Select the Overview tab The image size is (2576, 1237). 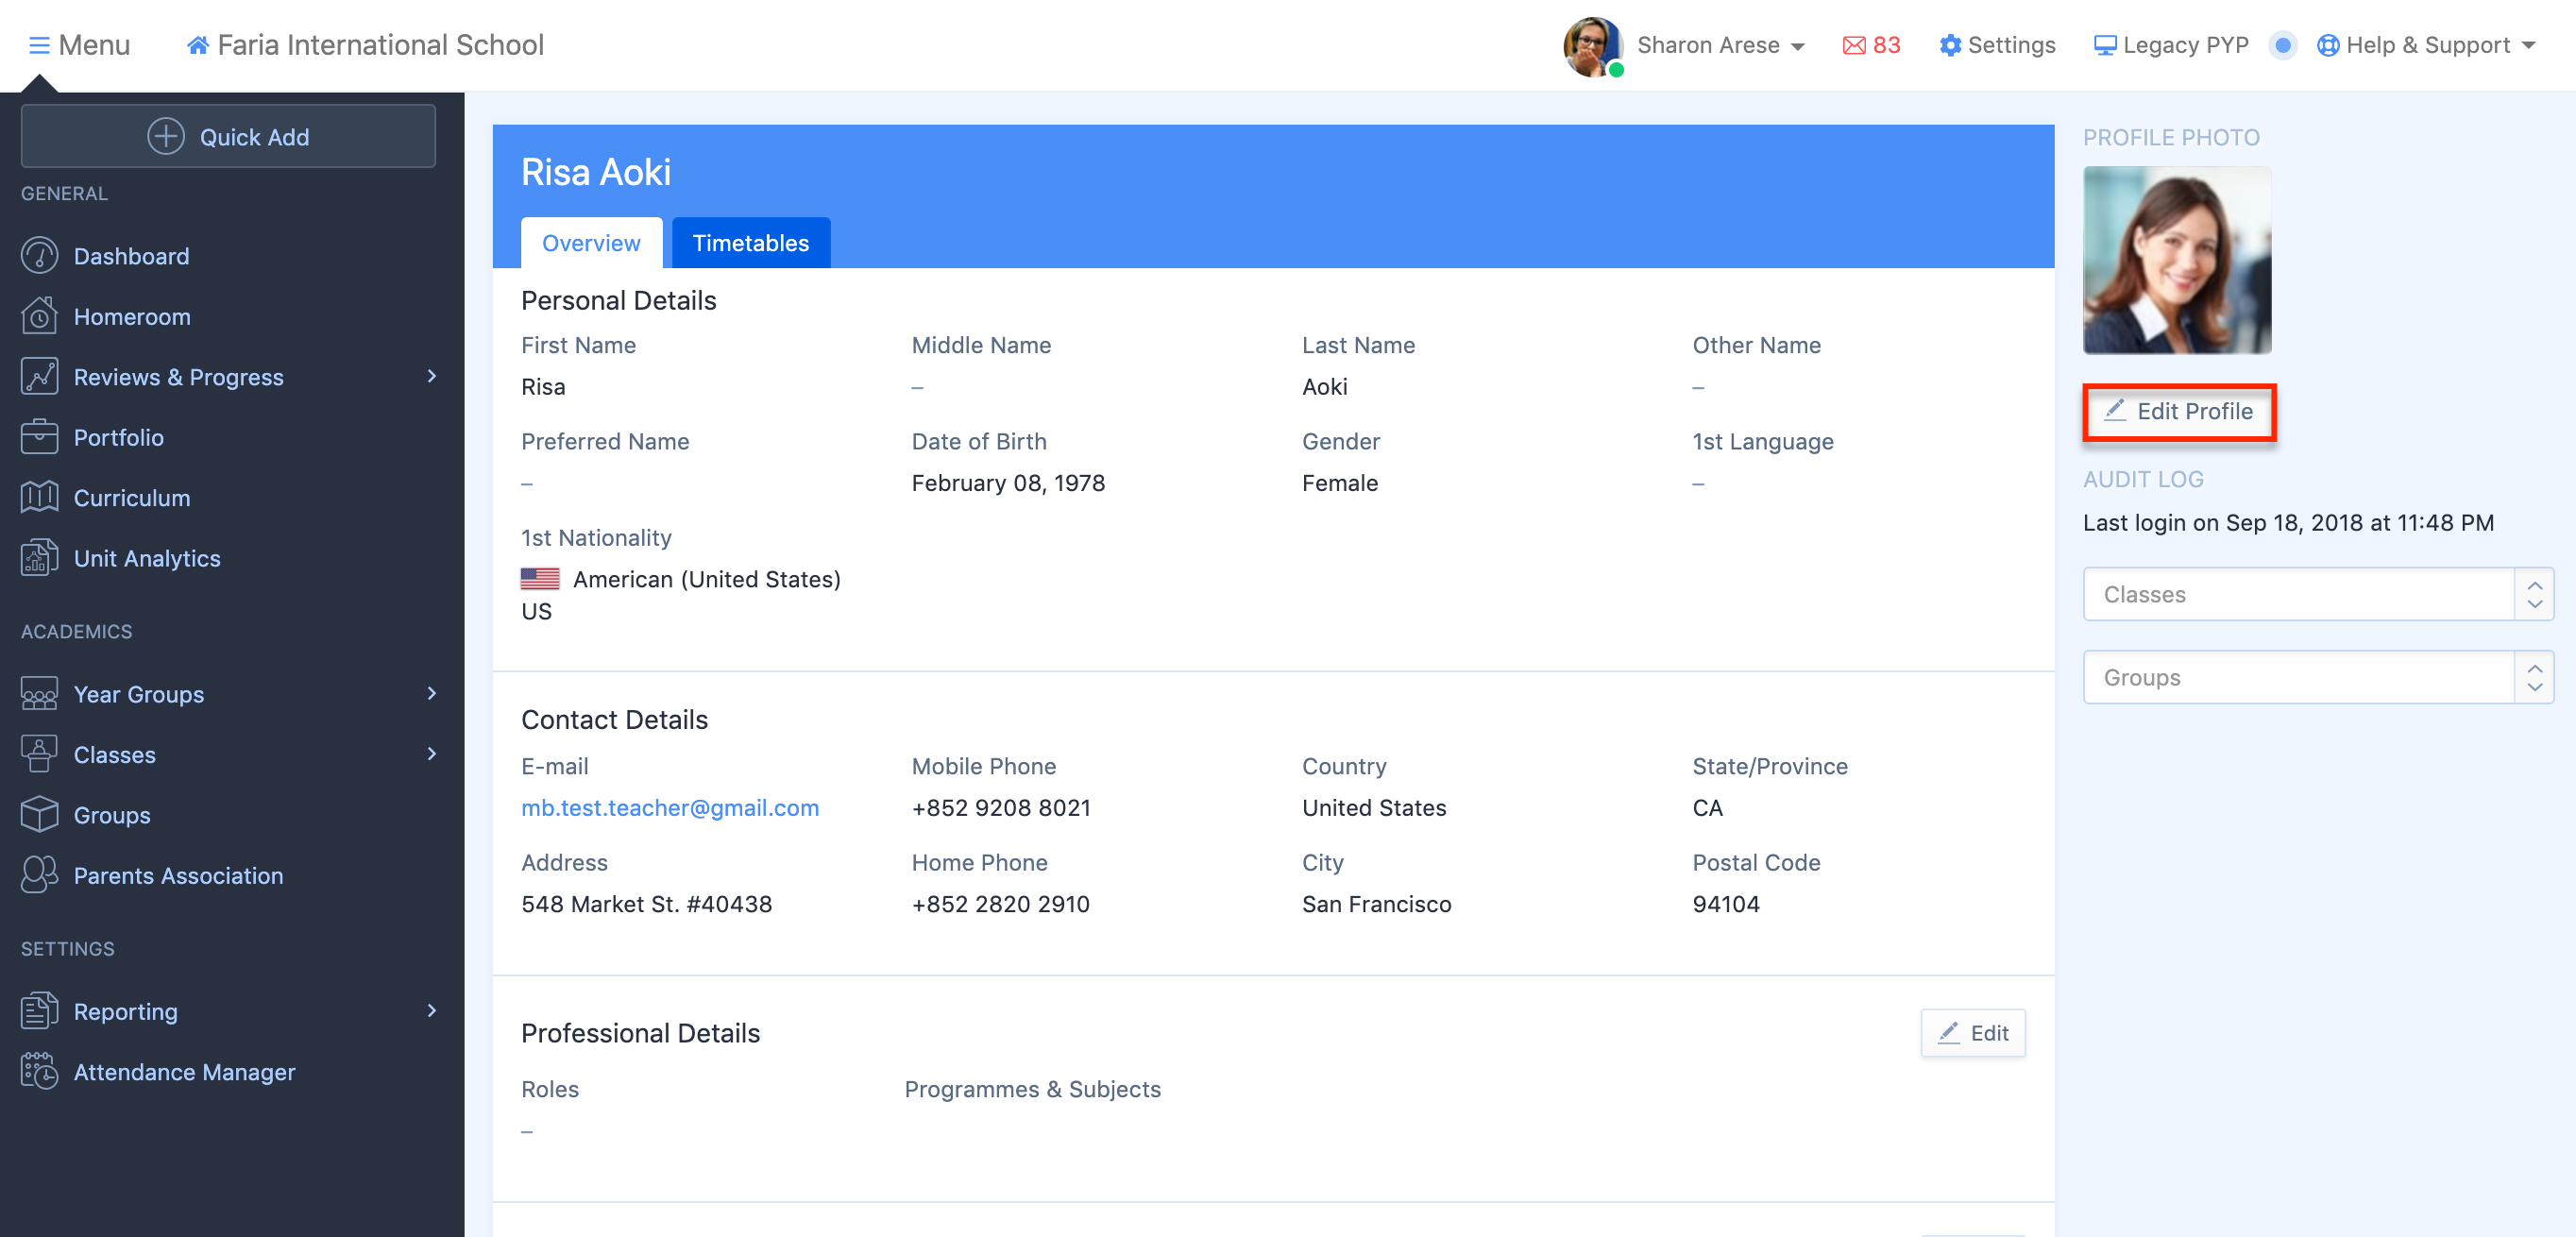point(591,243)
